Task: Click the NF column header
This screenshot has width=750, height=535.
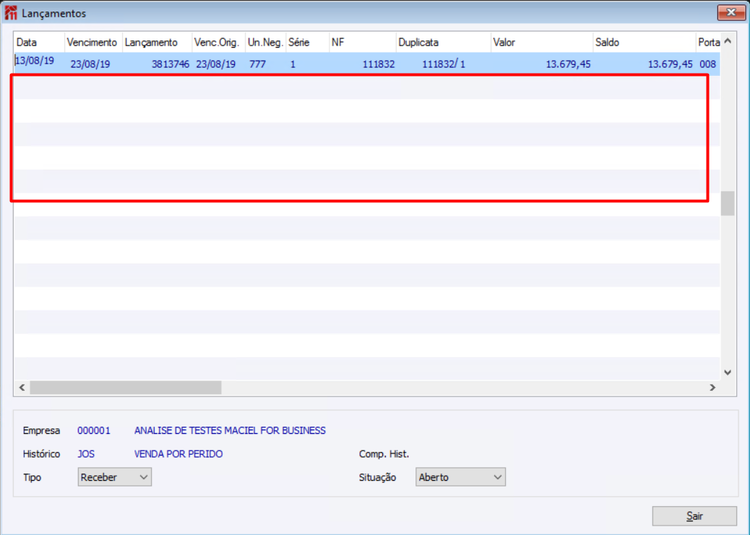Action: [x=363, y=43]
